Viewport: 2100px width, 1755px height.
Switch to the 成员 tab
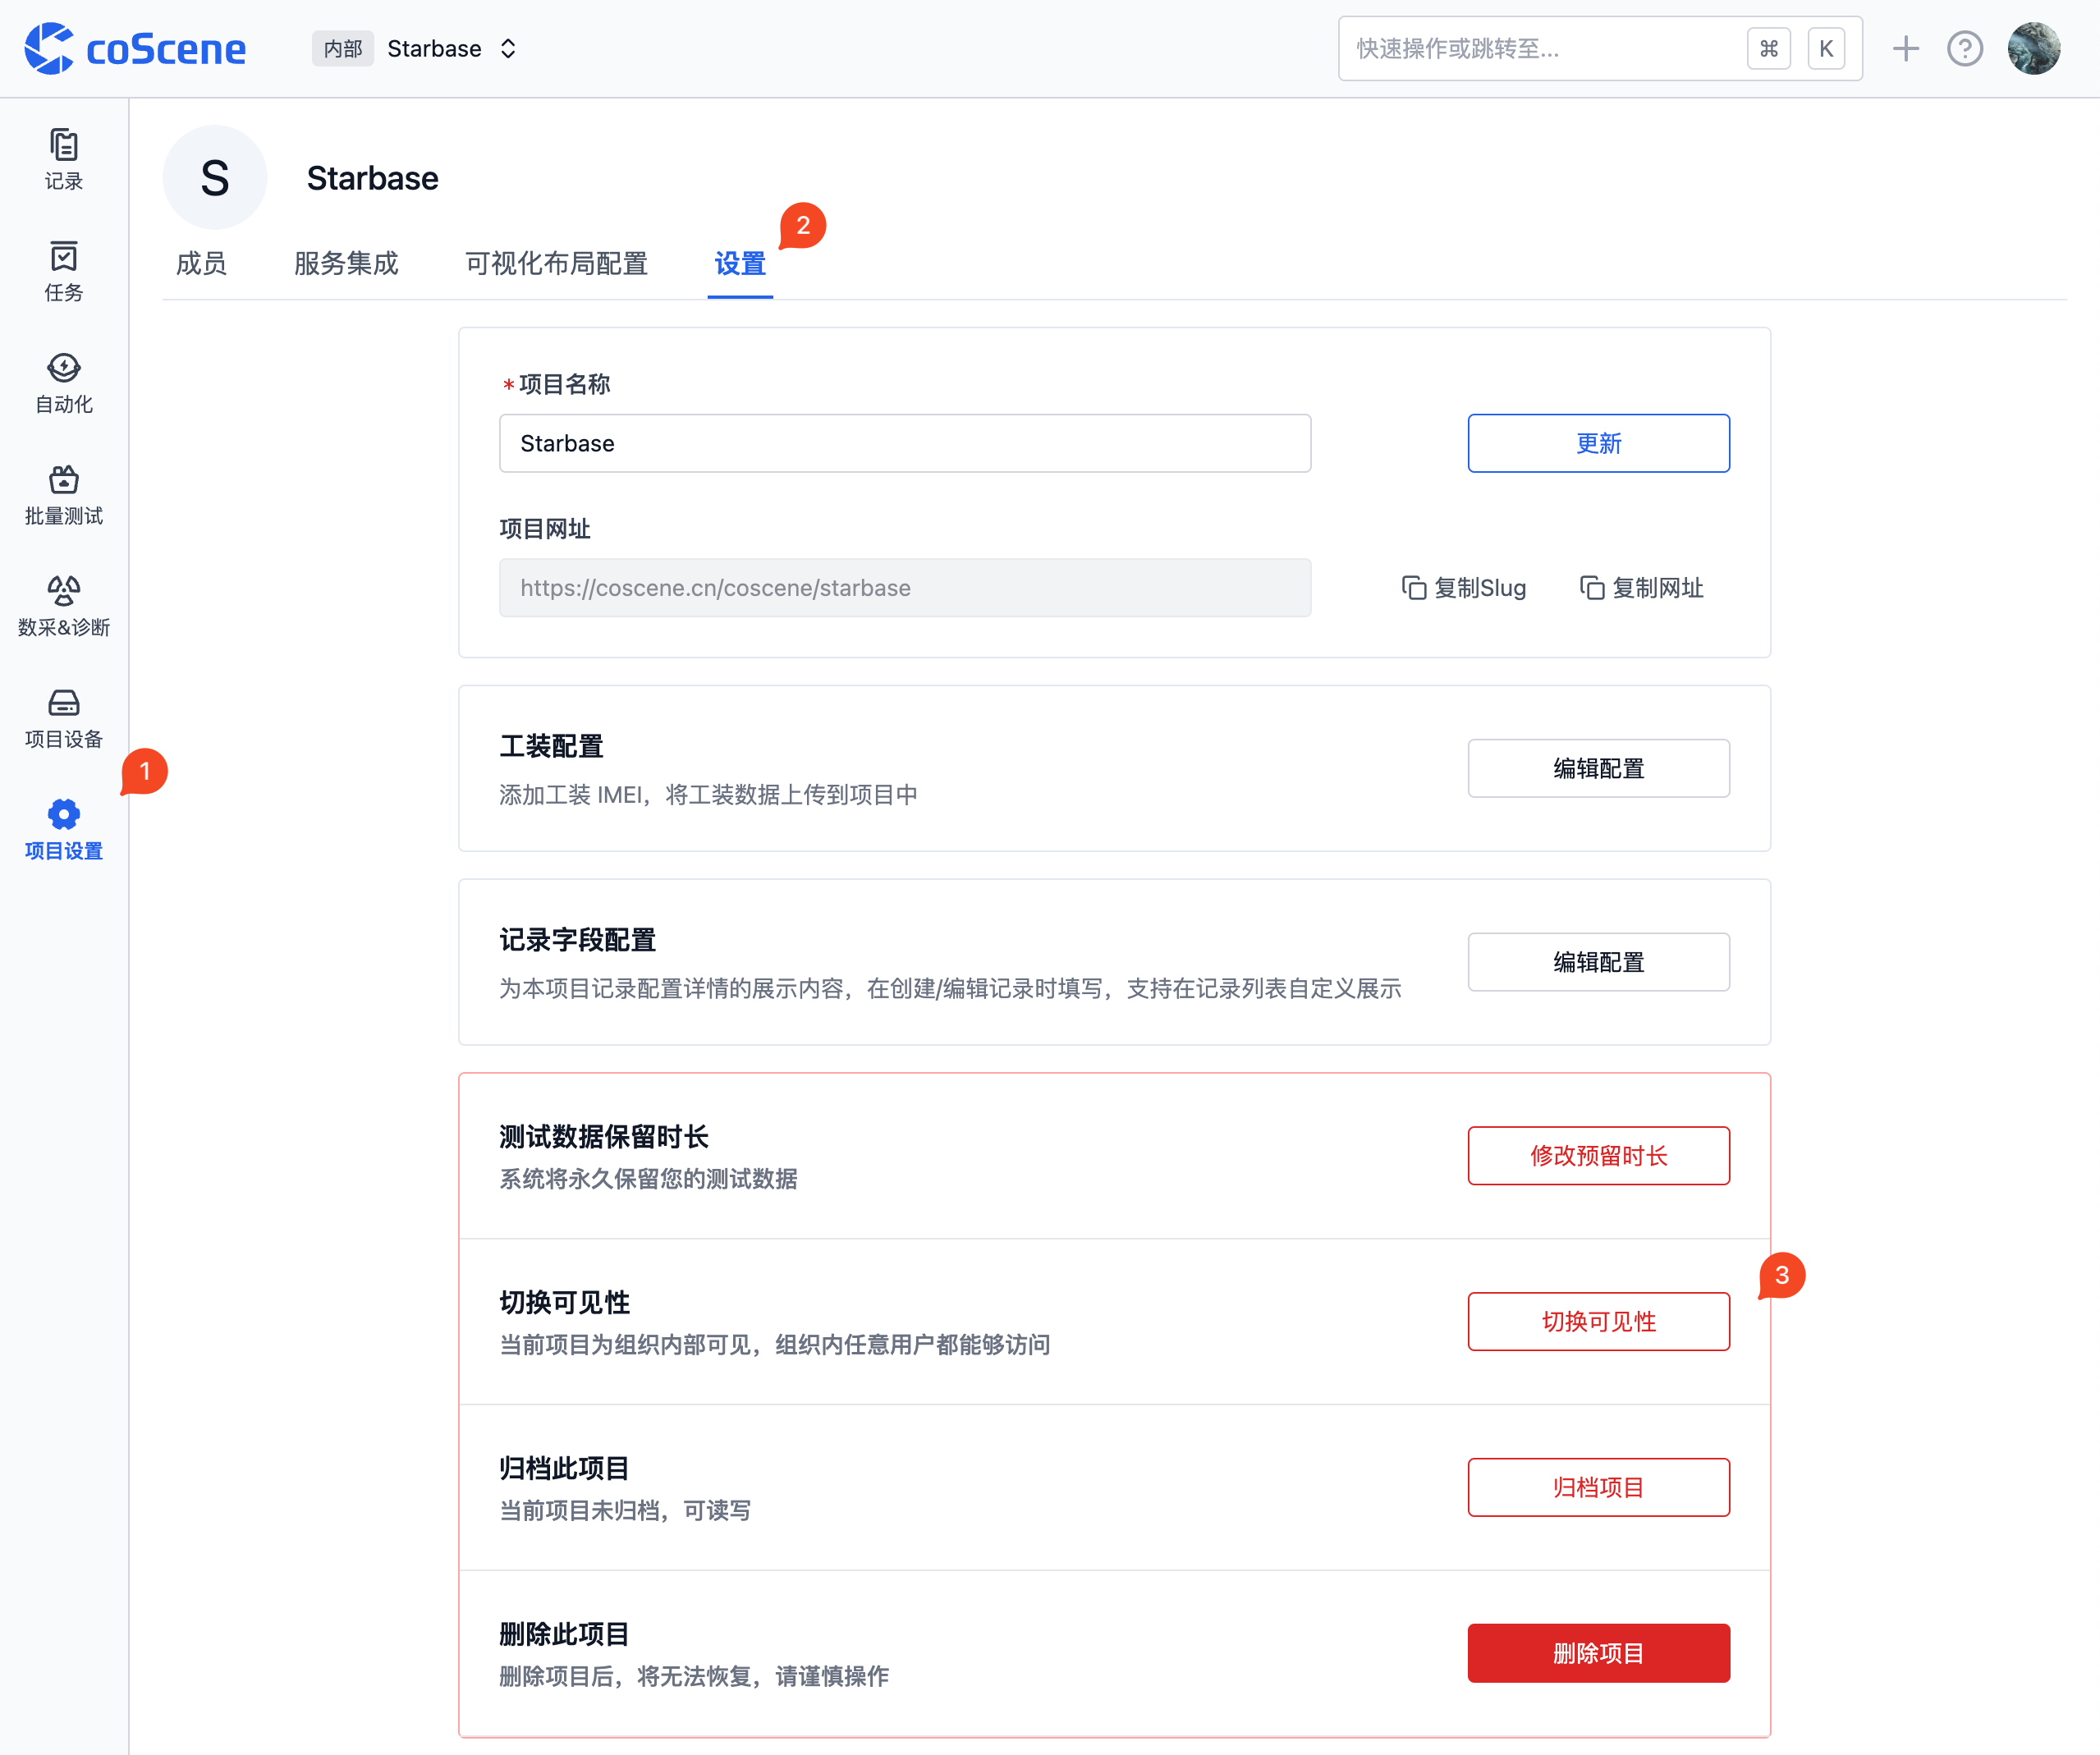[201, 263]
